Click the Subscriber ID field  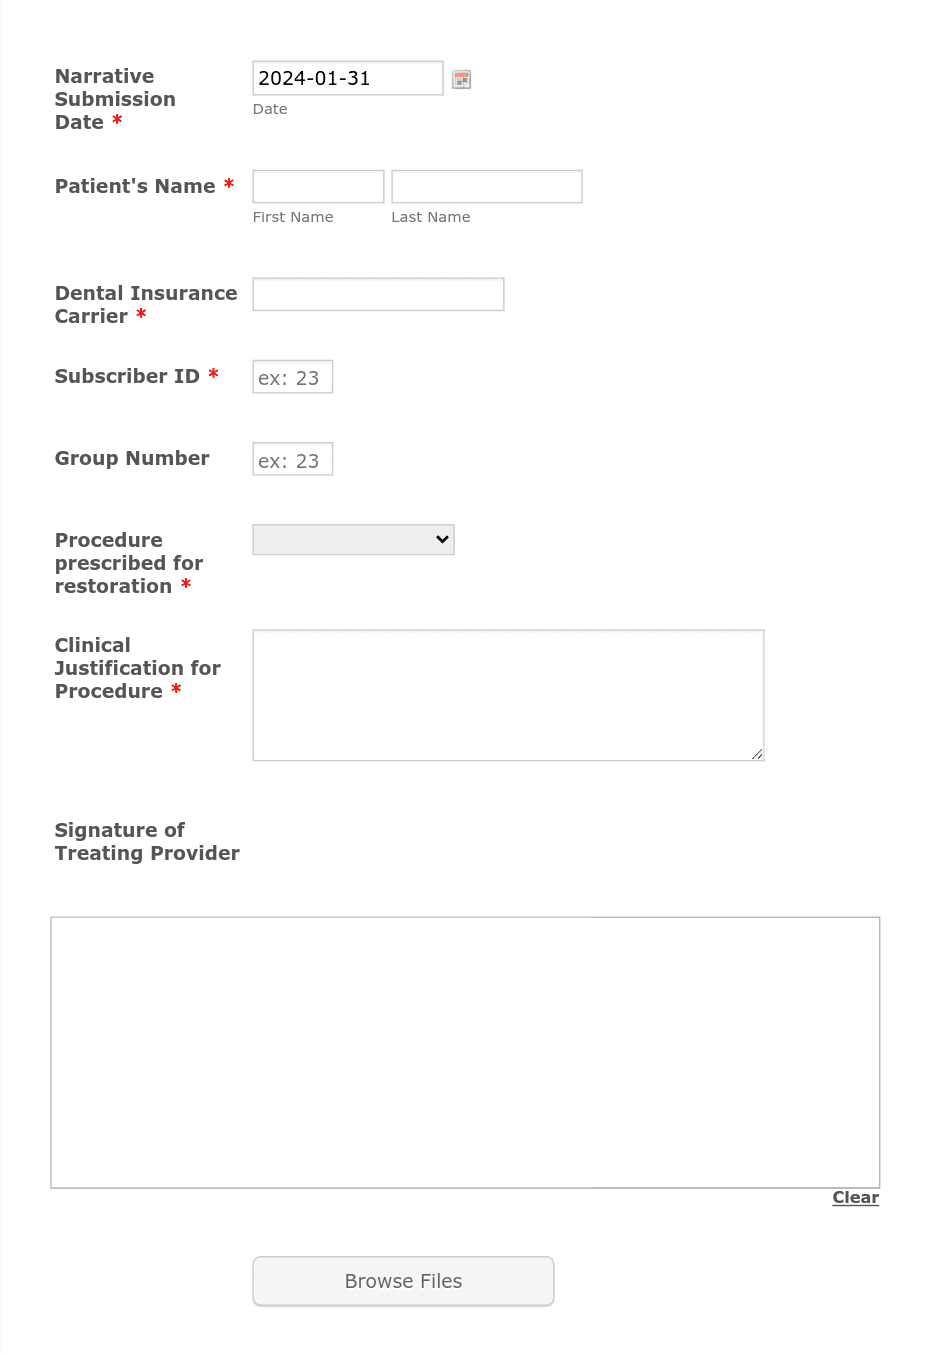[x=292, y=376]
